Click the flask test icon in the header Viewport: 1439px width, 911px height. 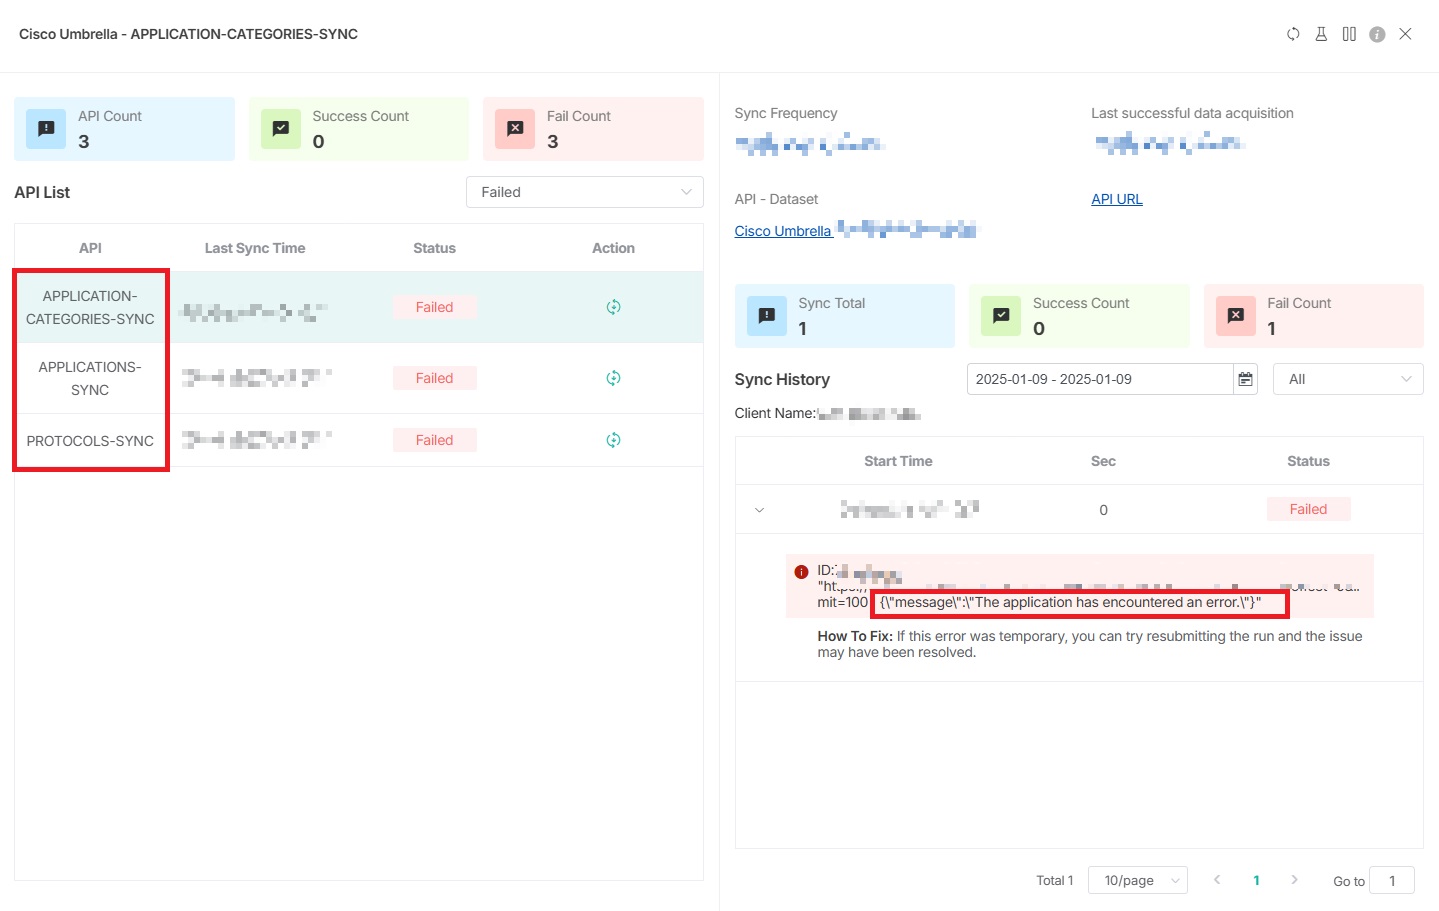[1321, 34]
